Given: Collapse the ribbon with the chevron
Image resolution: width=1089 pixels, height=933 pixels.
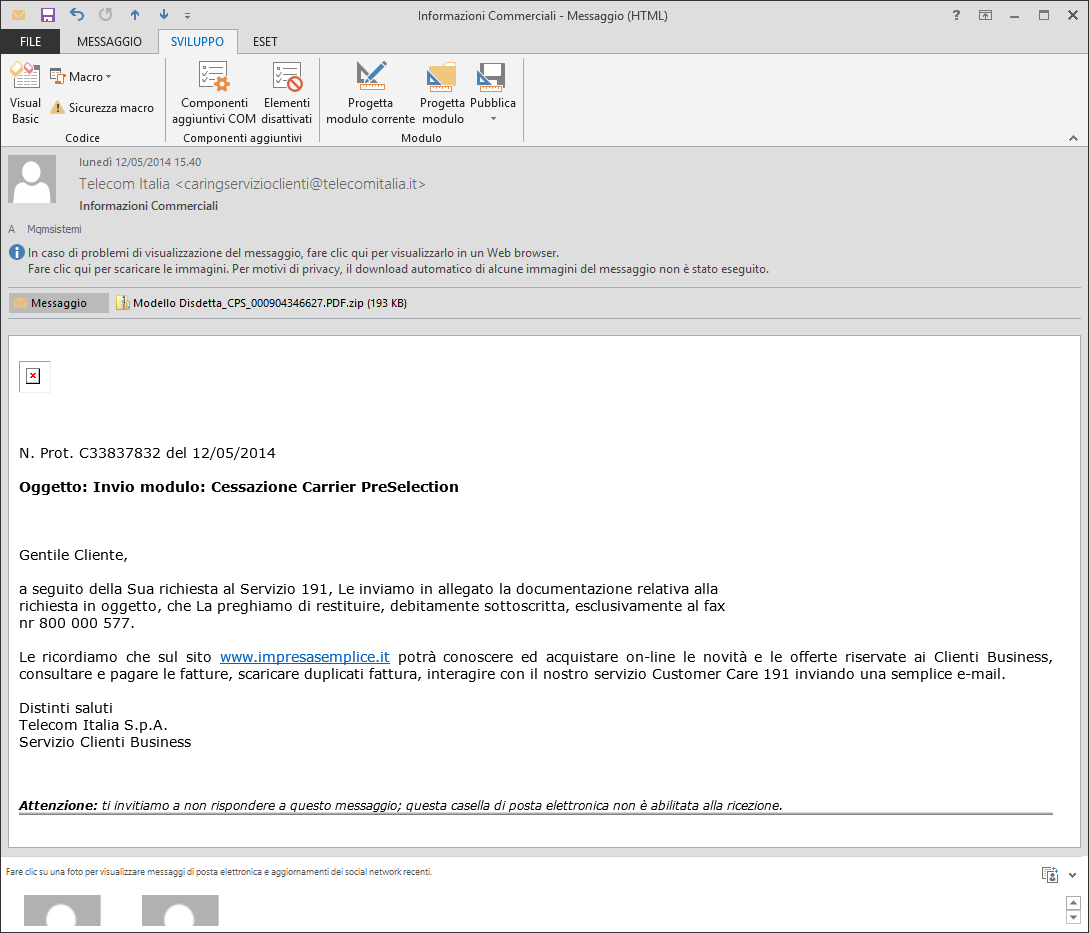Looking at the screenshot, I should (1073, 138).
